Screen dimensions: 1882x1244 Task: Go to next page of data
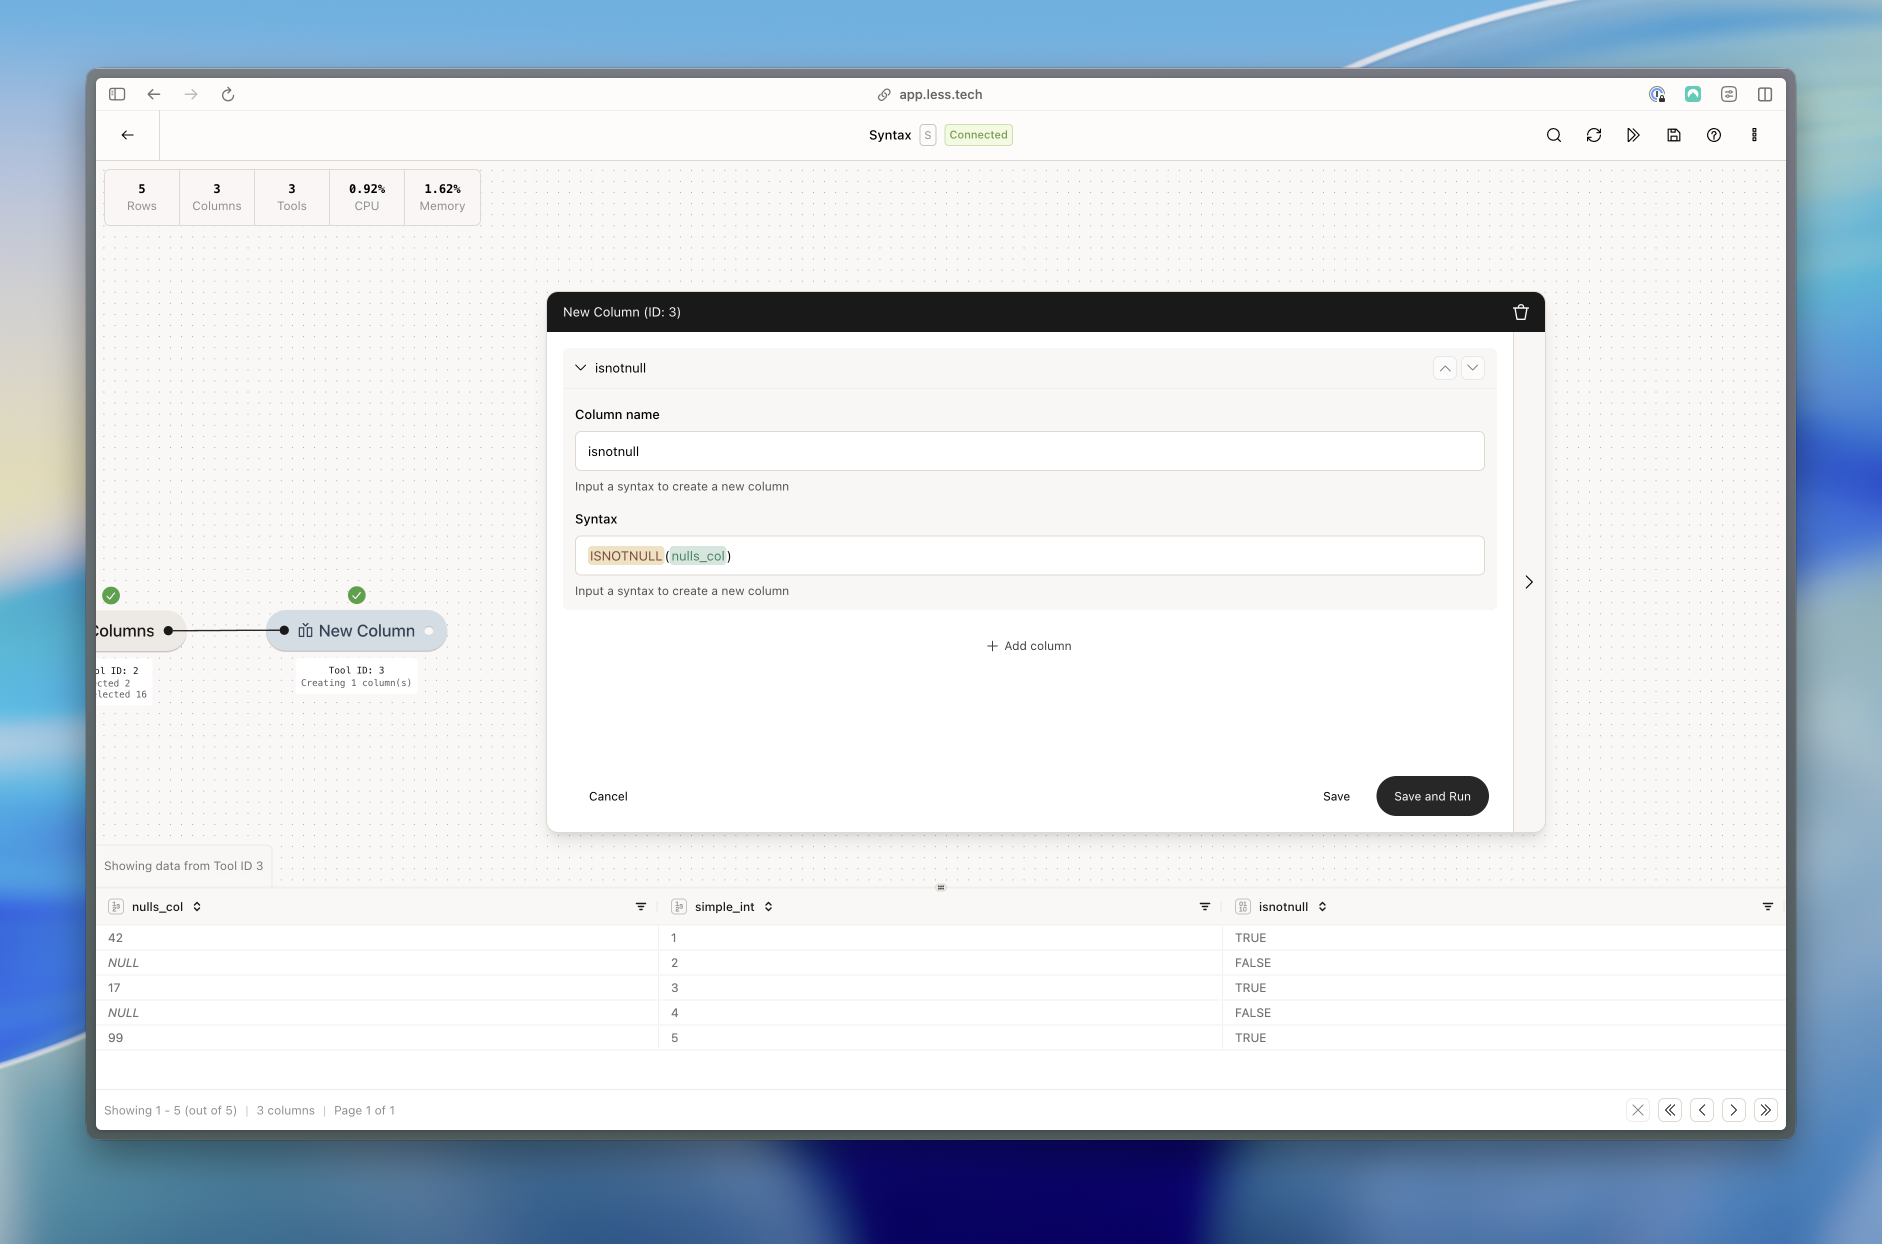coord(1734,1110)
